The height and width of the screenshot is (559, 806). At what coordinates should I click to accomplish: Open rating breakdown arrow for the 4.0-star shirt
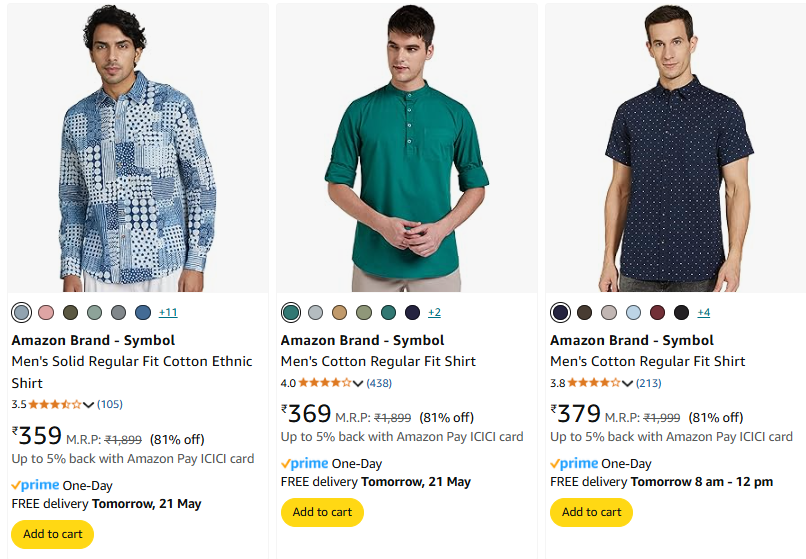[x=358, y=384]
